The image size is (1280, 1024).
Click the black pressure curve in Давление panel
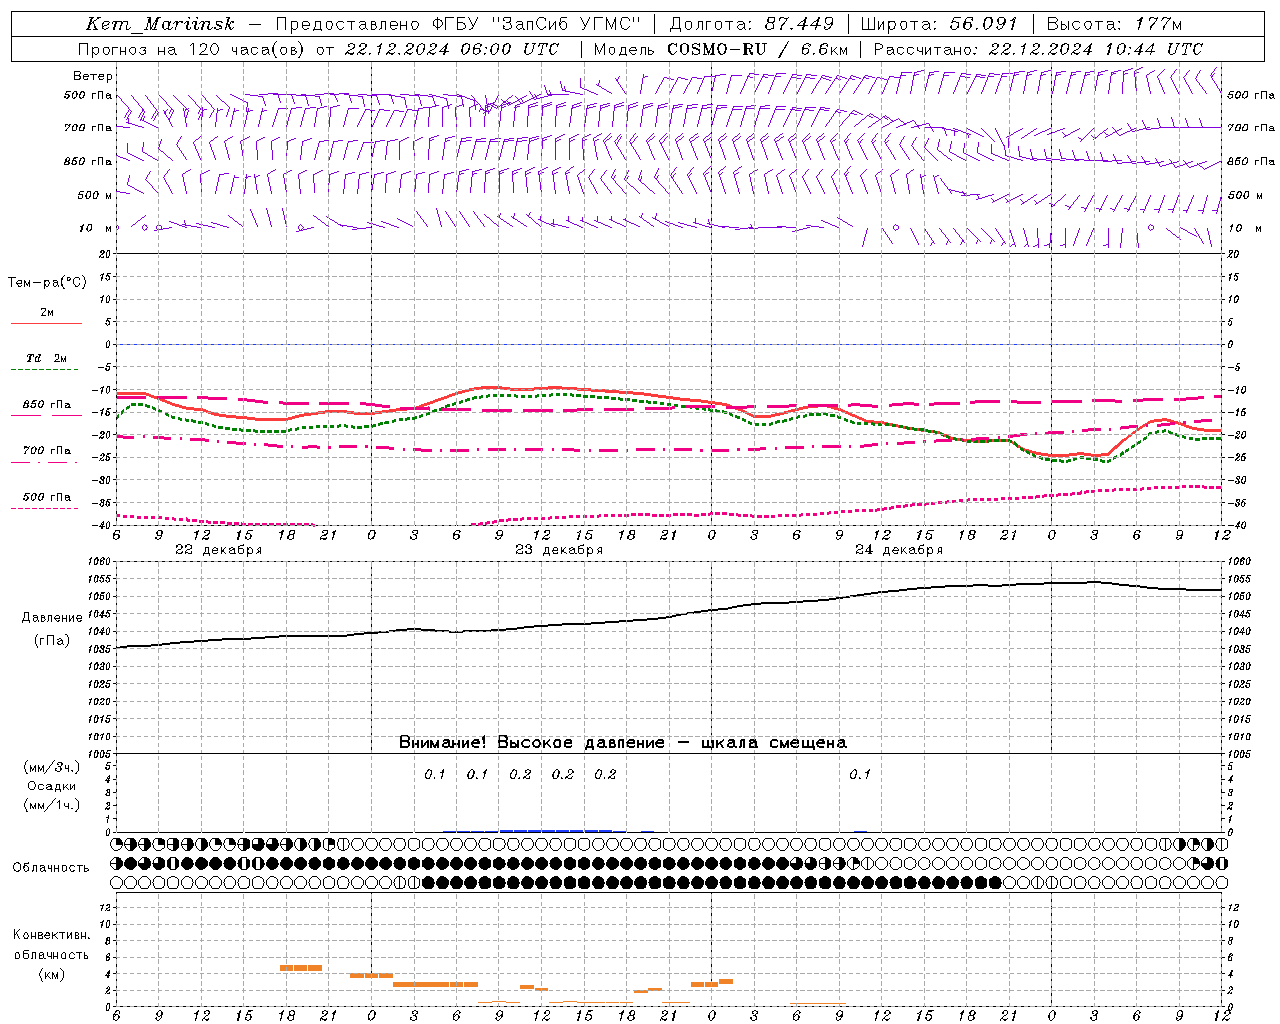668,615
